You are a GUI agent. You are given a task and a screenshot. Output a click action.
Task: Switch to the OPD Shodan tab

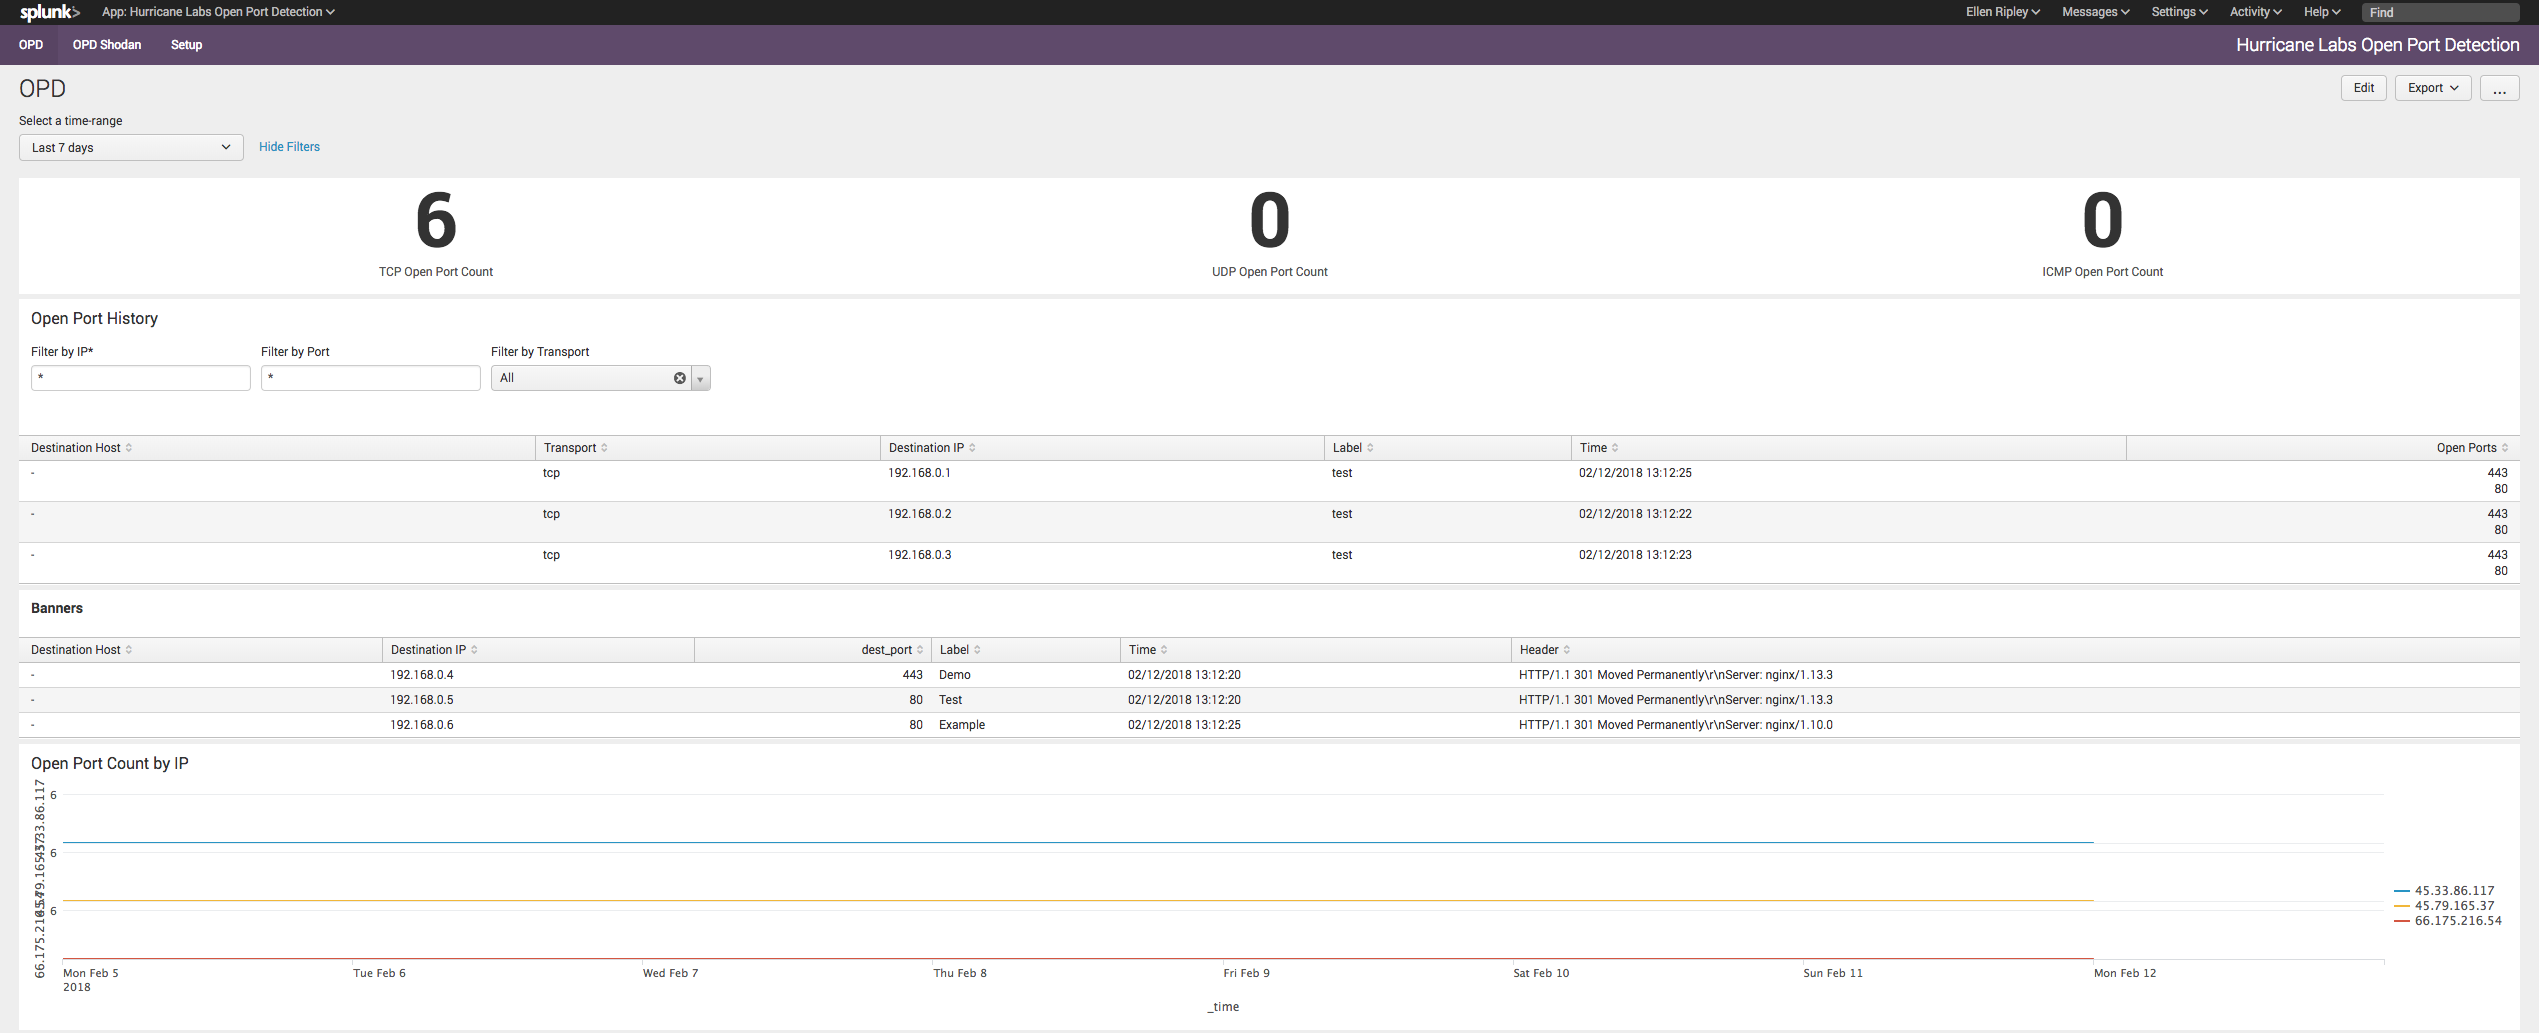(x=106, y=44)
